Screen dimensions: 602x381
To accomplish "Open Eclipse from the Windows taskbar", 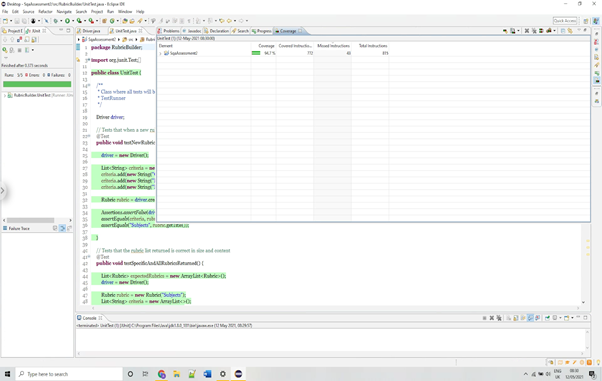I will (x=238, y=374).
